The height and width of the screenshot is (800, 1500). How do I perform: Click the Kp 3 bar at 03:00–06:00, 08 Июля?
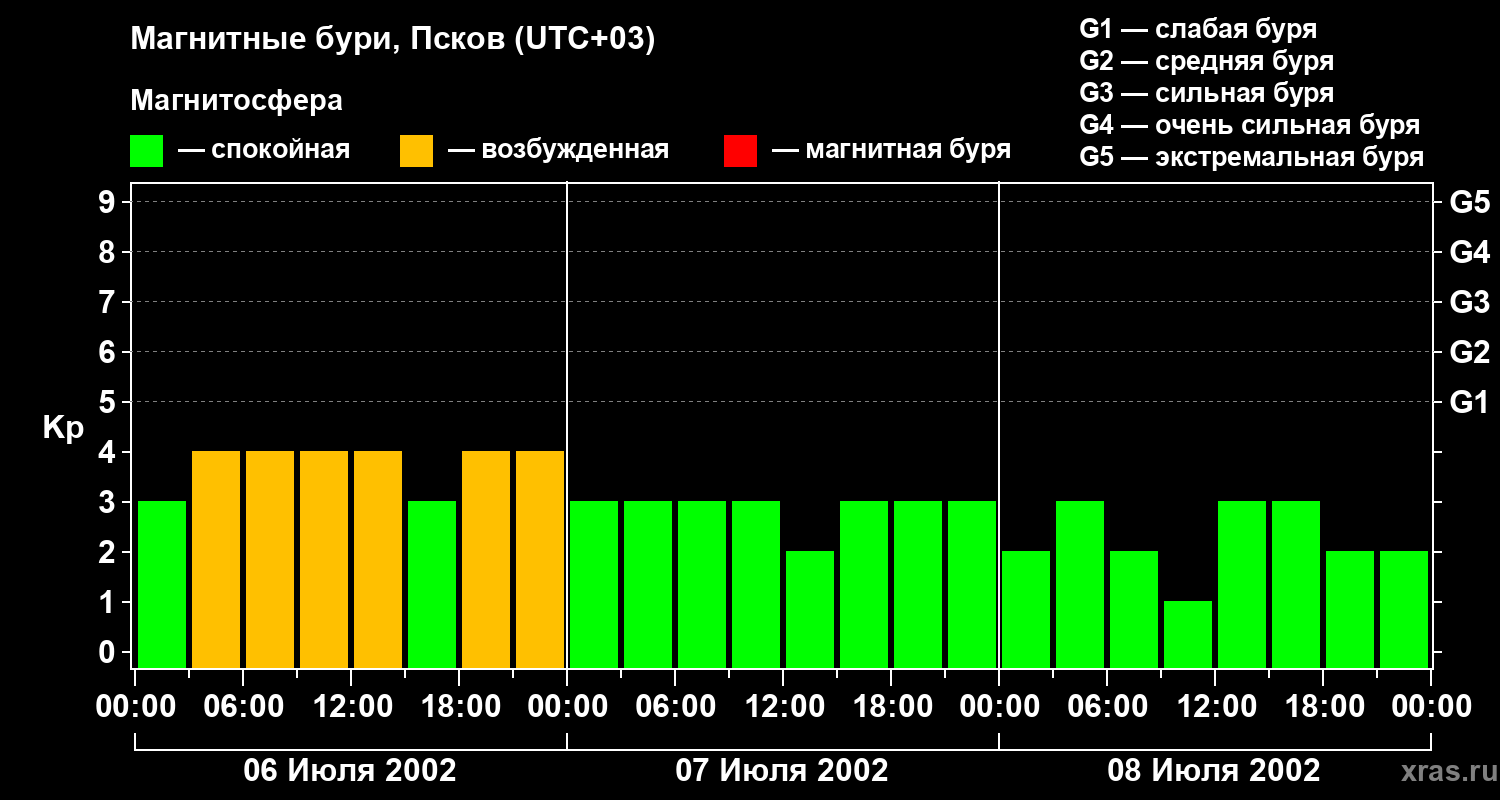[1080, 584]
